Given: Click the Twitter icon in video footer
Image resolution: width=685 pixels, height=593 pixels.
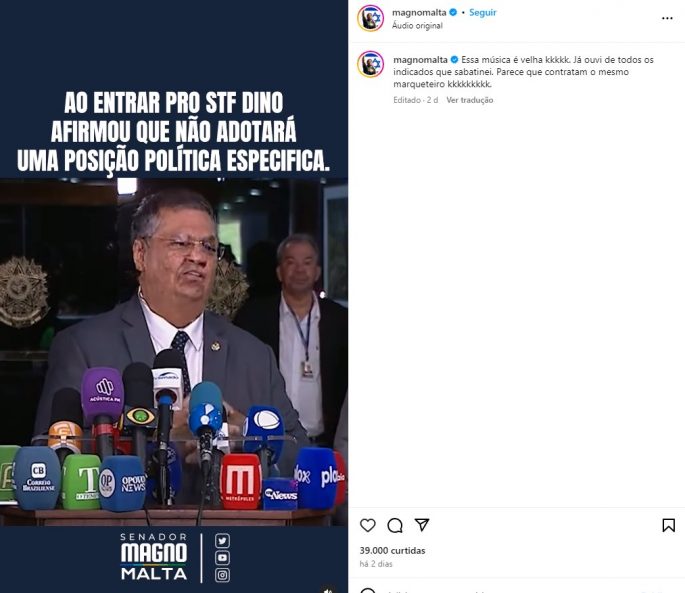Looking at the screenshot, I should click(x=222, y=541).
